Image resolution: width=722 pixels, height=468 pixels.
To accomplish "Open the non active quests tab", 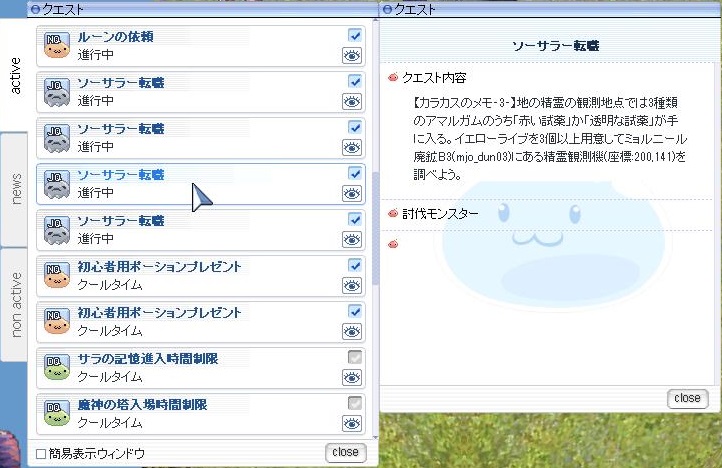I will (14, 302).
